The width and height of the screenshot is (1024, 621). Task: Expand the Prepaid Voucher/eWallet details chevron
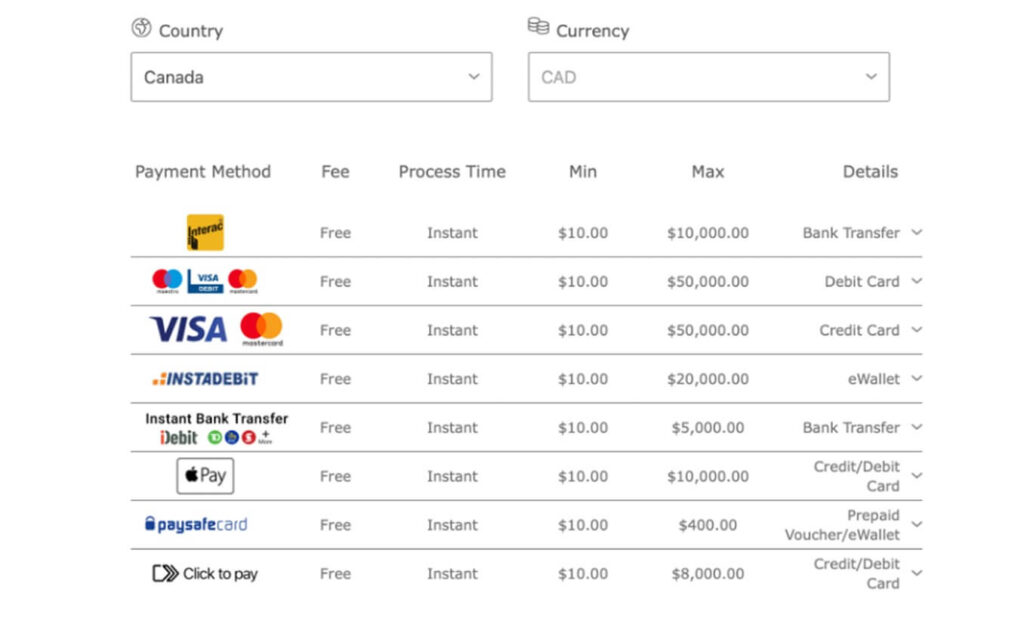tap(917, 524)
